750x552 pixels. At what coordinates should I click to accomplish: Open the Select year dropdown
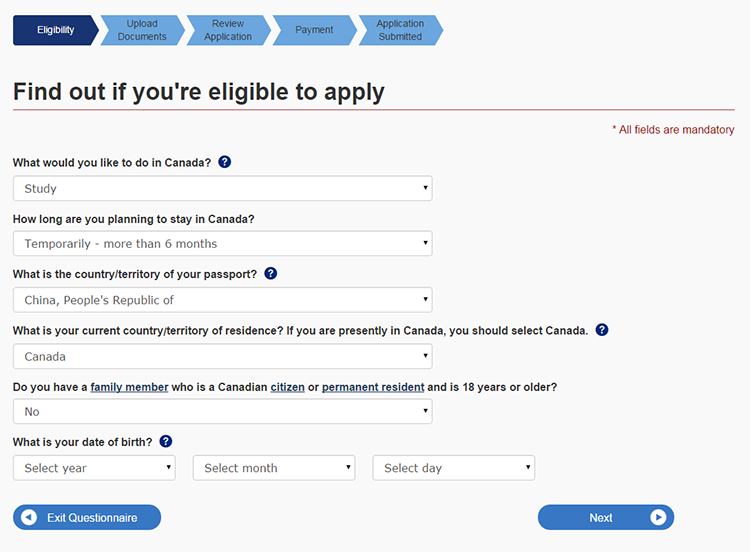pyautogui.click(x=94, y=467)
